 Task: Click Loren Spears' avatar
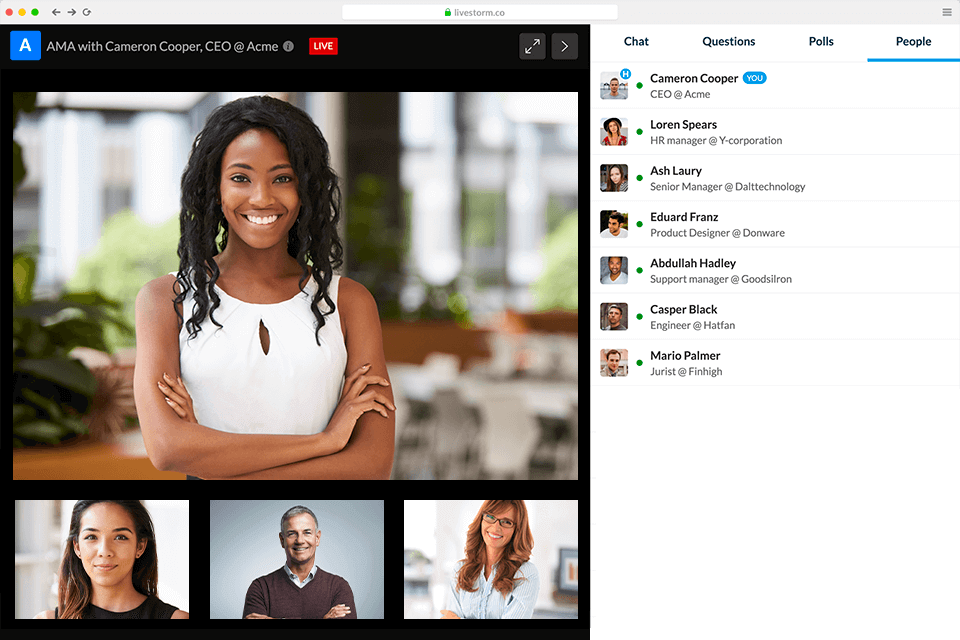point(614,132)
